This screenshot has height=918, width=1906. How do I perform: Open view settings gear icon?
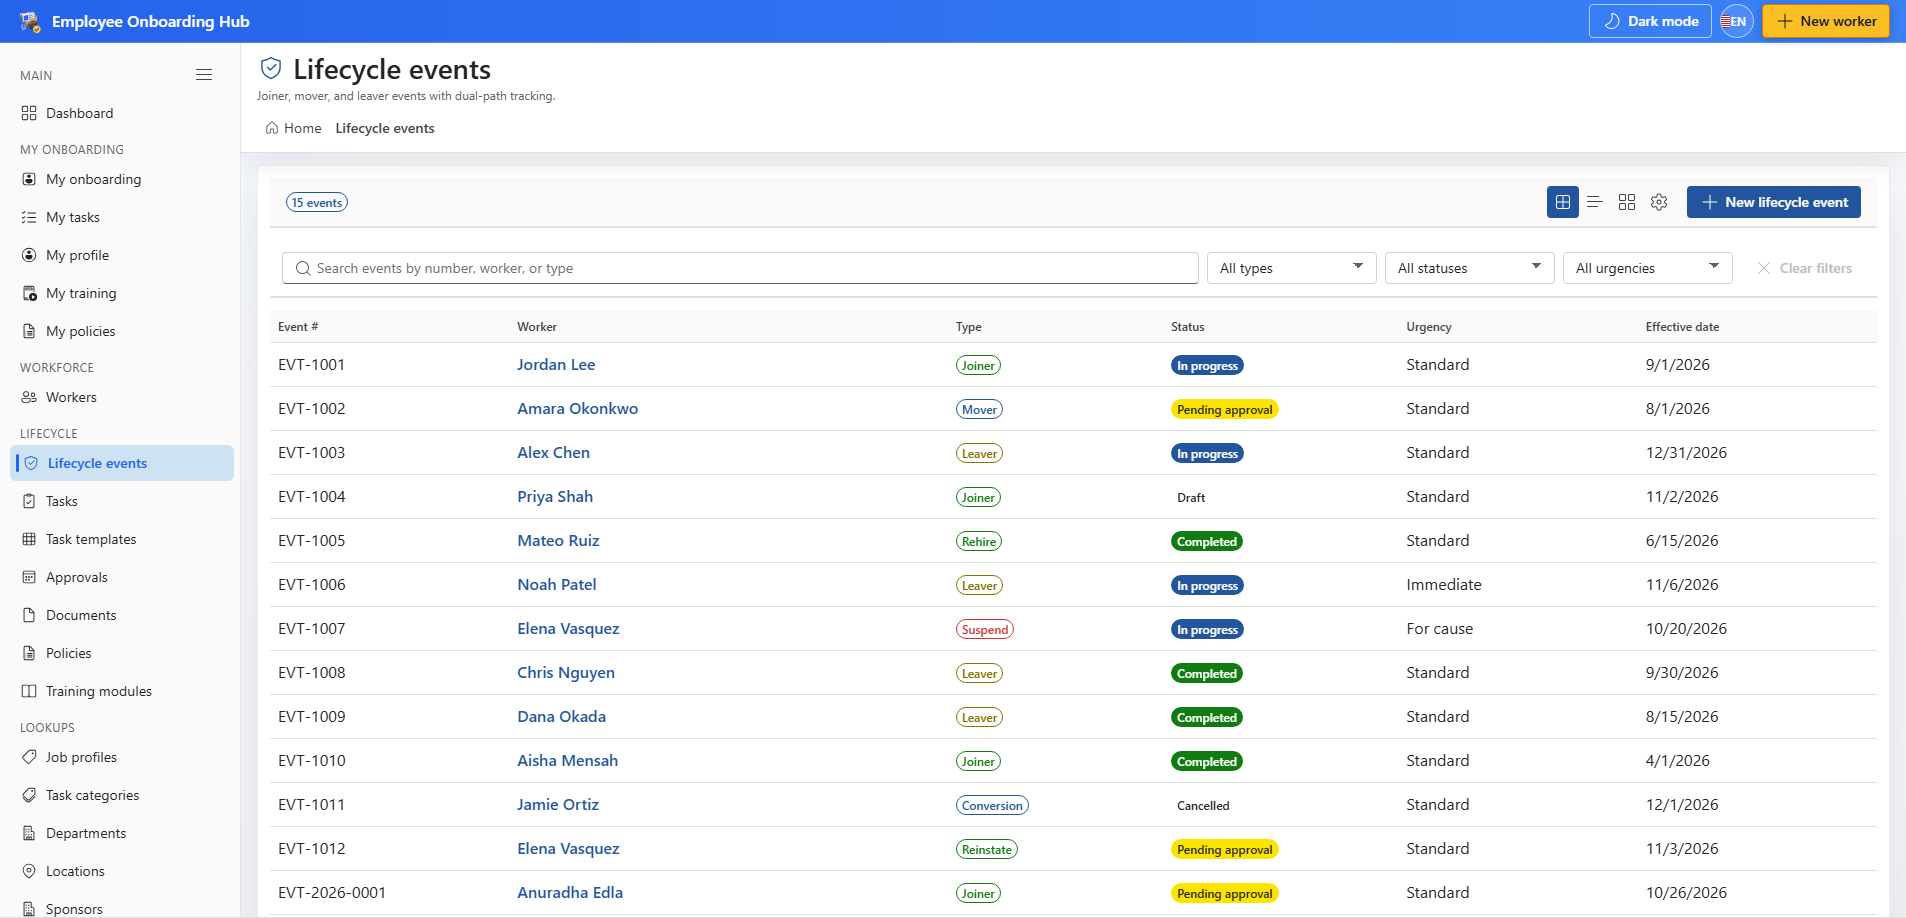click(x=1659, y=202)
